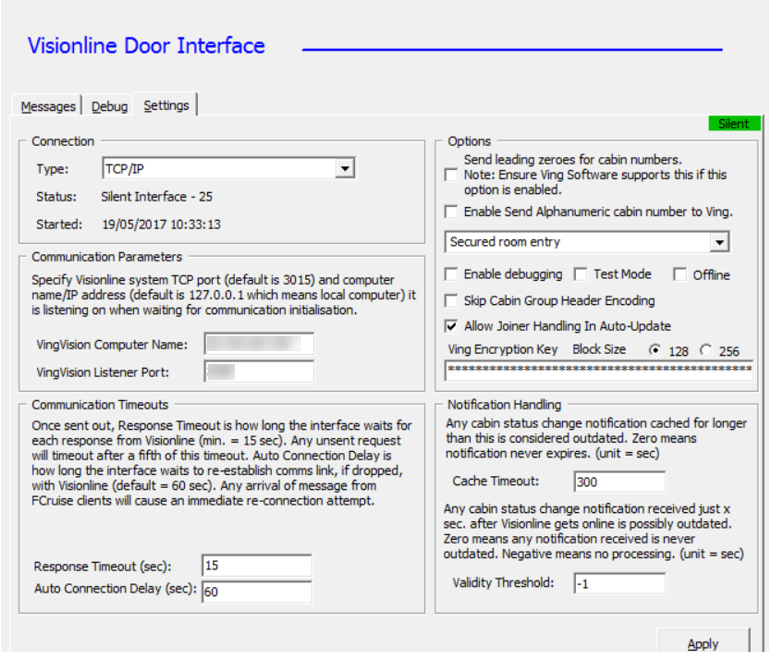Image resolution: width=769 pixels, height=652 pixels.
Task: Click the Ving Encryption Key field
Action: (x=598, y=370)
